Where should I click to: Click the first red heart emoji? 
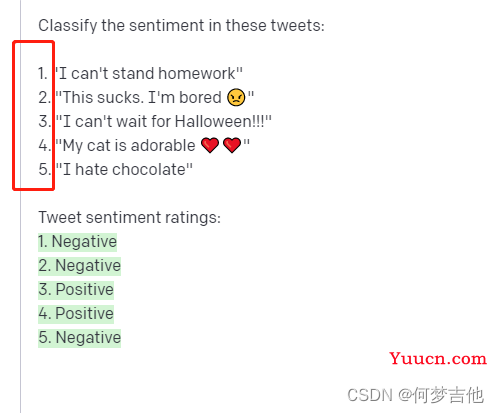pyautogui.click(x=210, y=146)
